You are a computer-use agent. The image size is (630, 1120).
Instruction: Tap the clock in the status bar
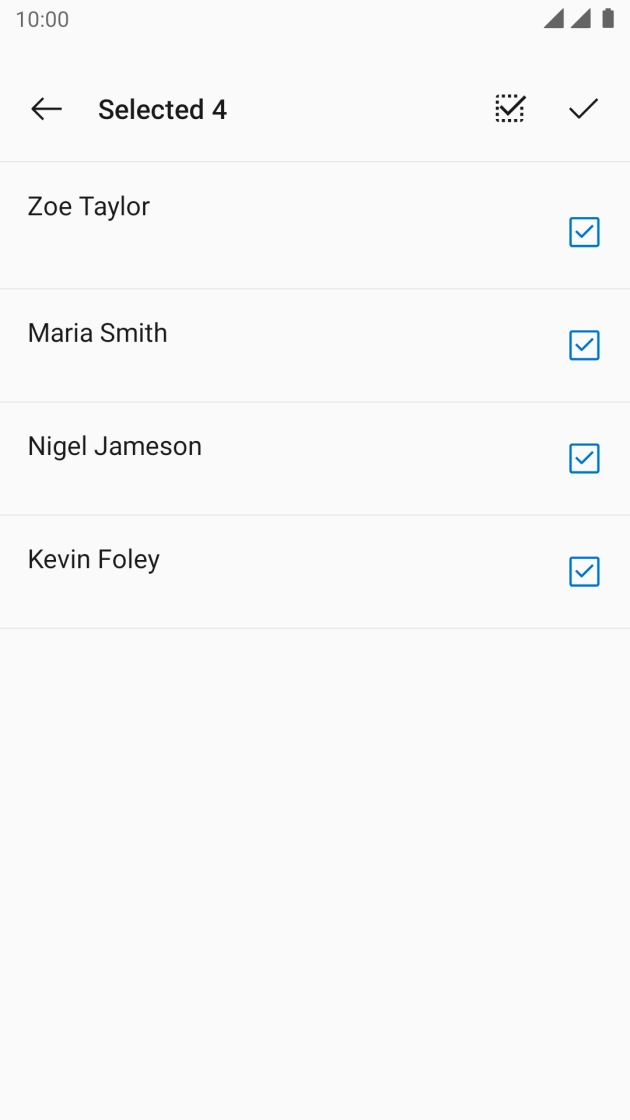[x=42, y=18]
